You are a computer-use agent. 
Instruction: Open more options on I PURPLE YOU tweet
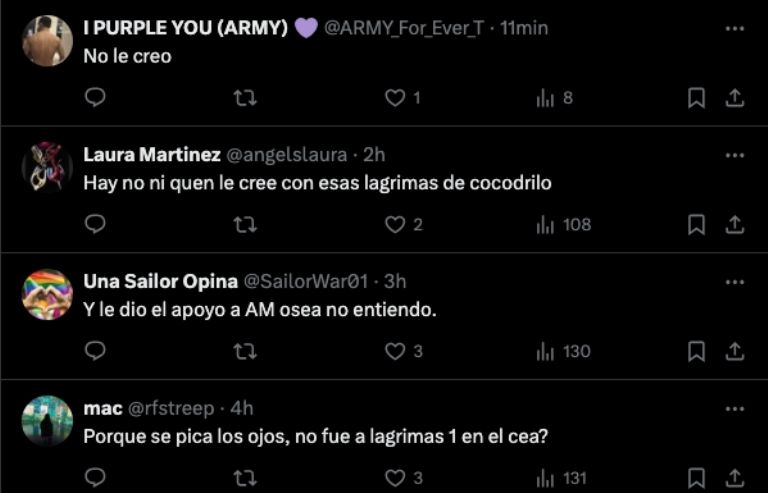pos(735,28)
